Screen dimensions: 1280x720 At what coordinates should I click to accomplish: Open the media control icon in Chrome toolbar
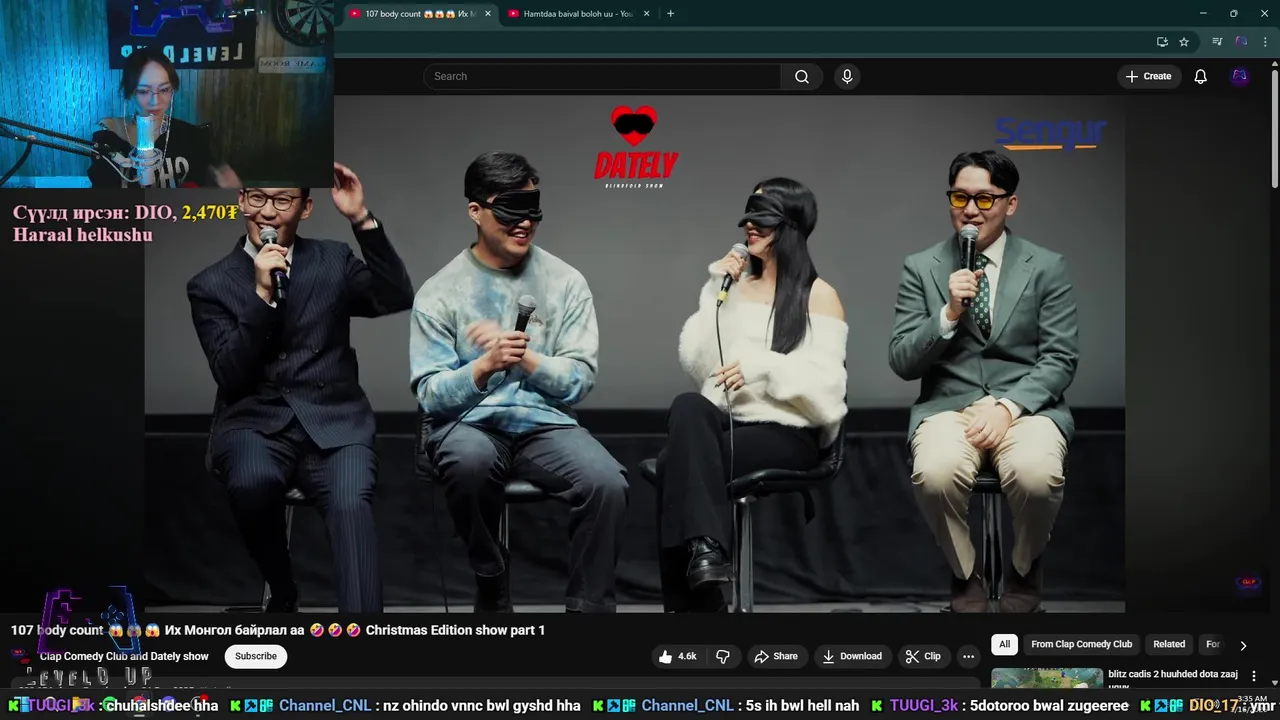[x=1217, y=42]
